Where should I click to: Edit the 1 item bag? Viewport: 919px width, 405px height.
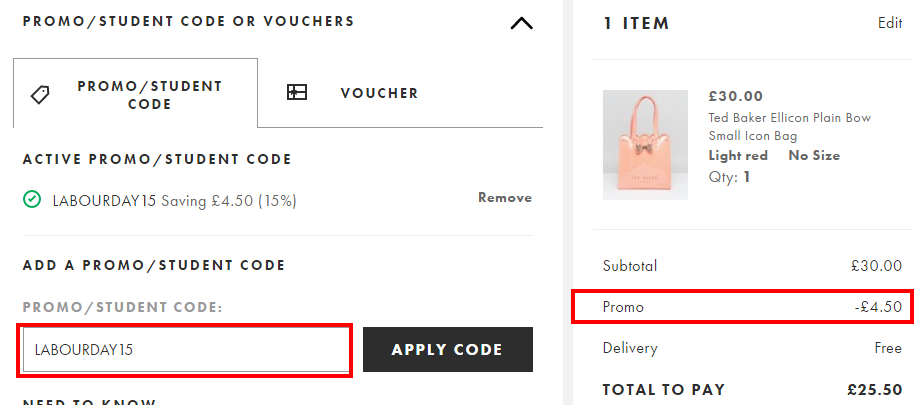(x=890, y=23)
